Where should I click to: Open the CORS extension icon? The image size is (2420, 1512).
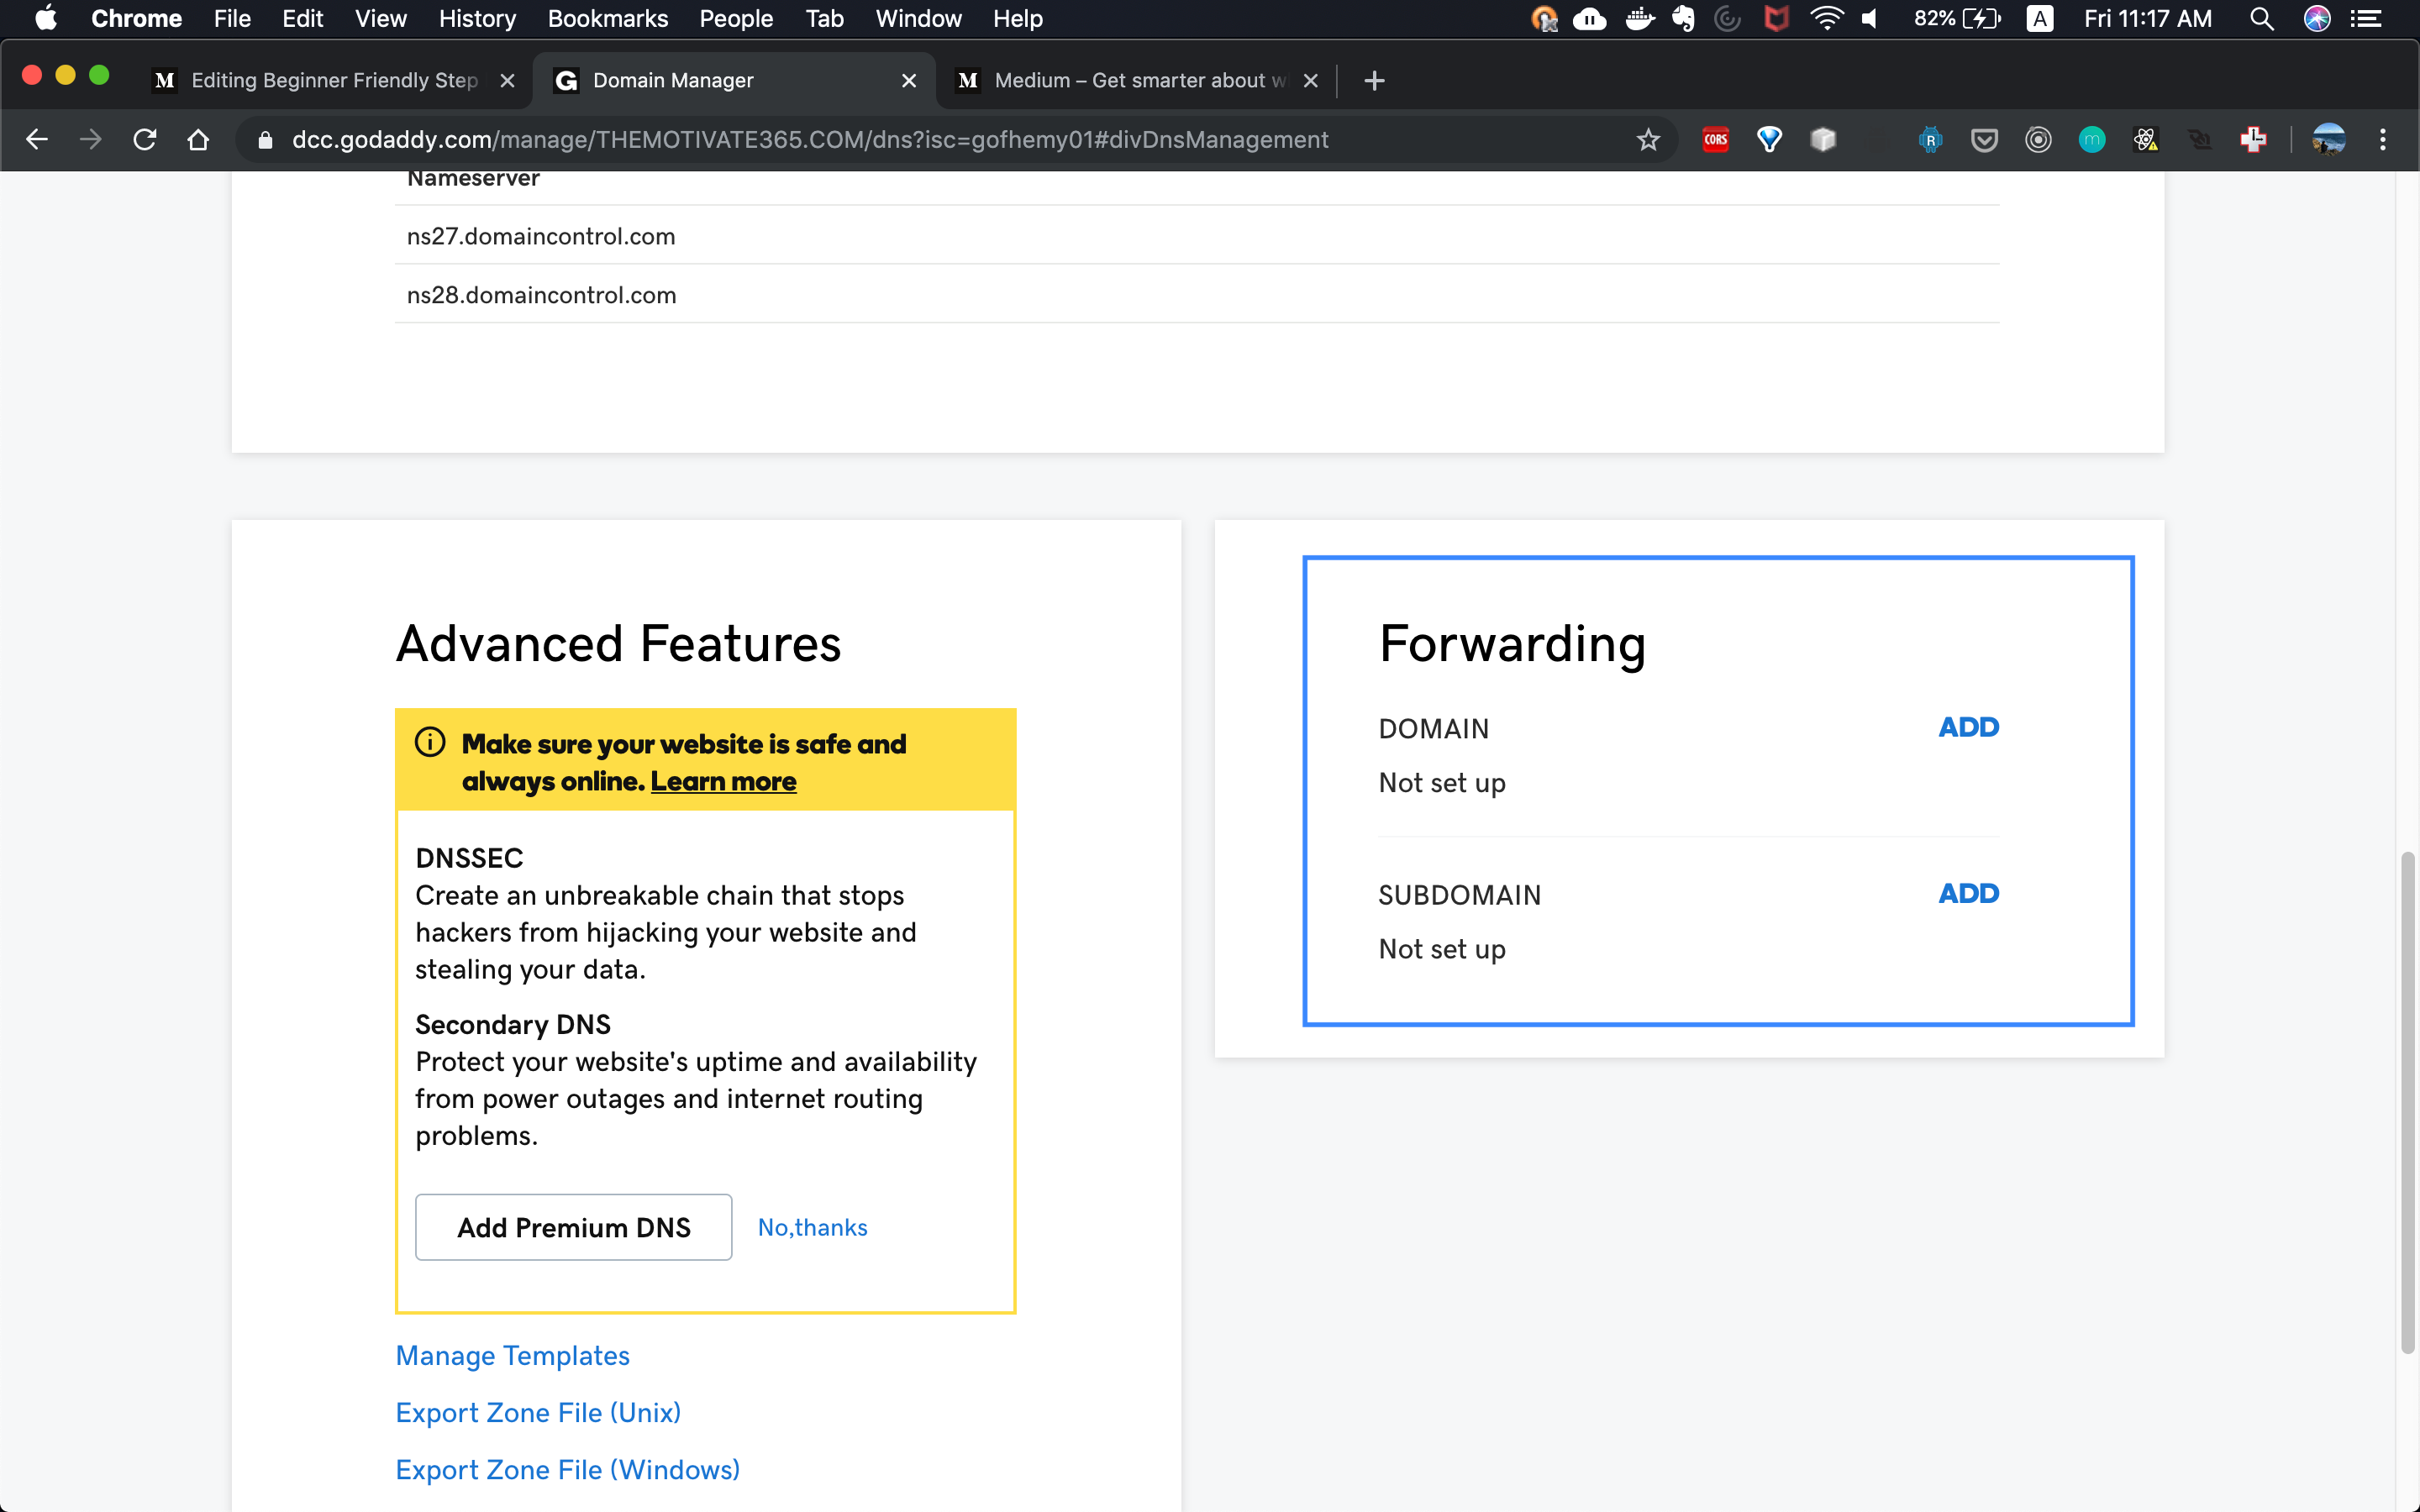point(1716,140)
